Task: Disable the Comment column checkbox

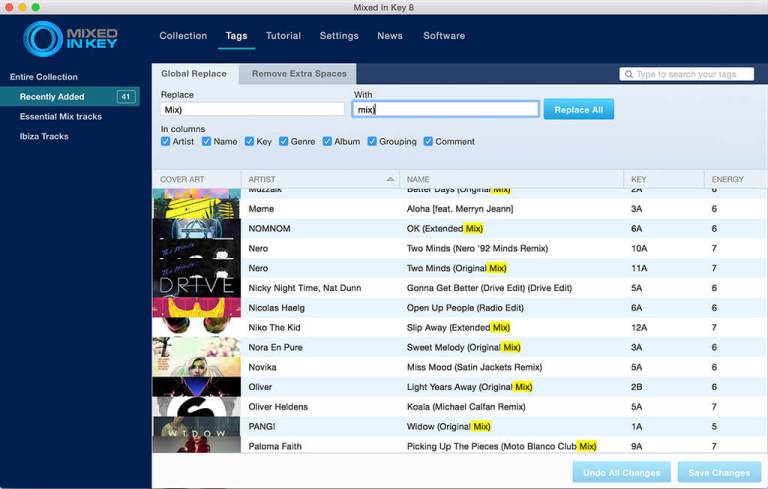Action: (428, 141)
